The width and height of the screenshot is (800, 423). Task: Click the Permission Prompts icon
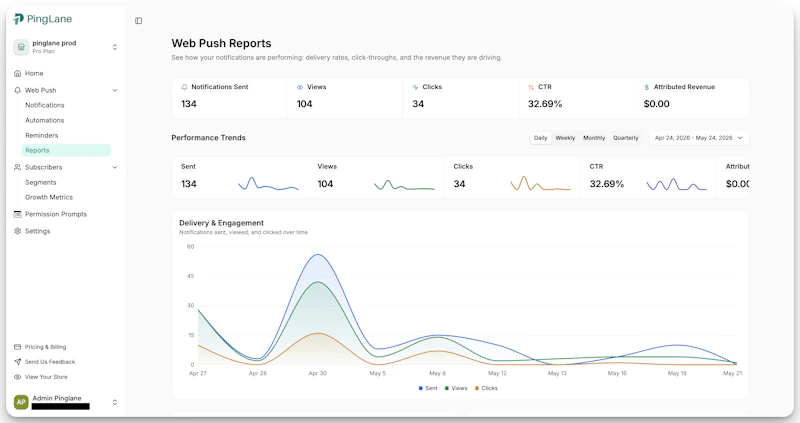(17, 214)
